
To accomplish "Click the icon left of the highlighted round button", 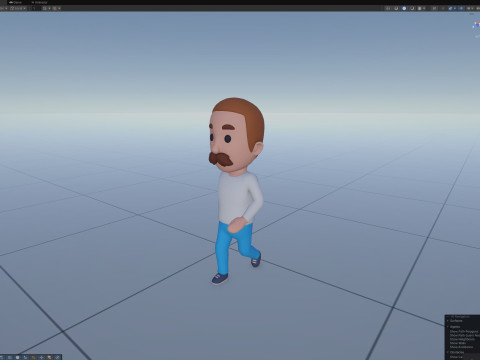I will point(396,8).
